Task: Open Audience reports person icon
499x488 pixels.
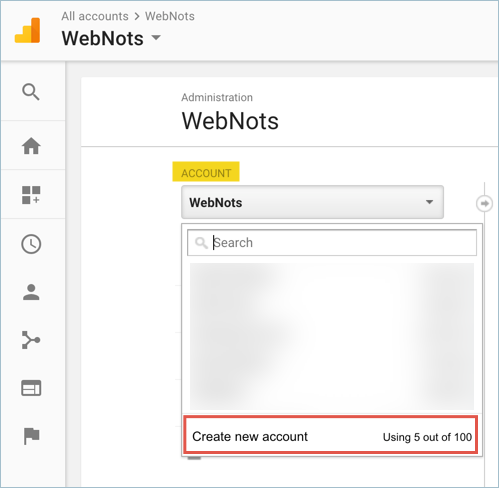Action: click(x=31, y=292)
